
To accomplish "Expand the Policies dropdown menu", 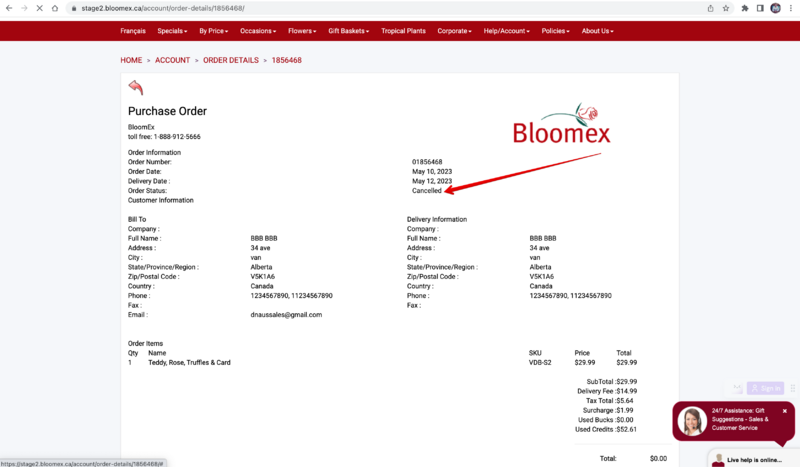I will coord(555,31).
